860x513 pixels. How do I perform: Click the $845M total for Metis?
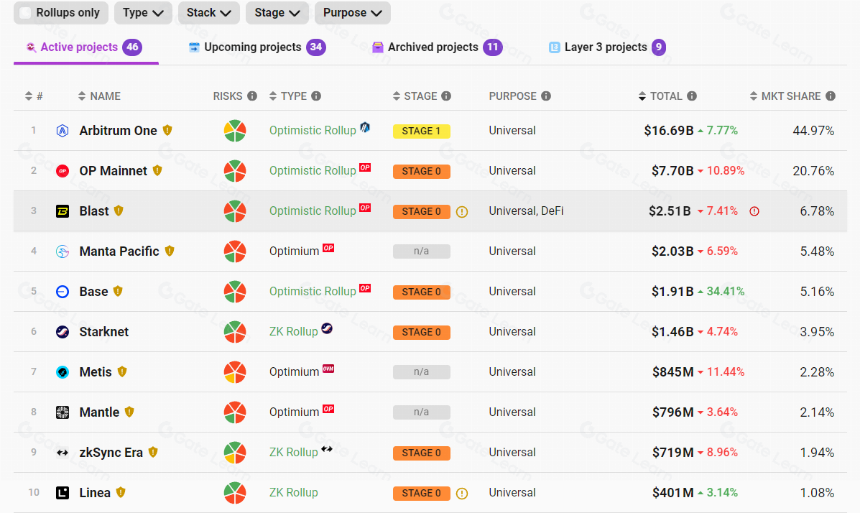[673, 372]
